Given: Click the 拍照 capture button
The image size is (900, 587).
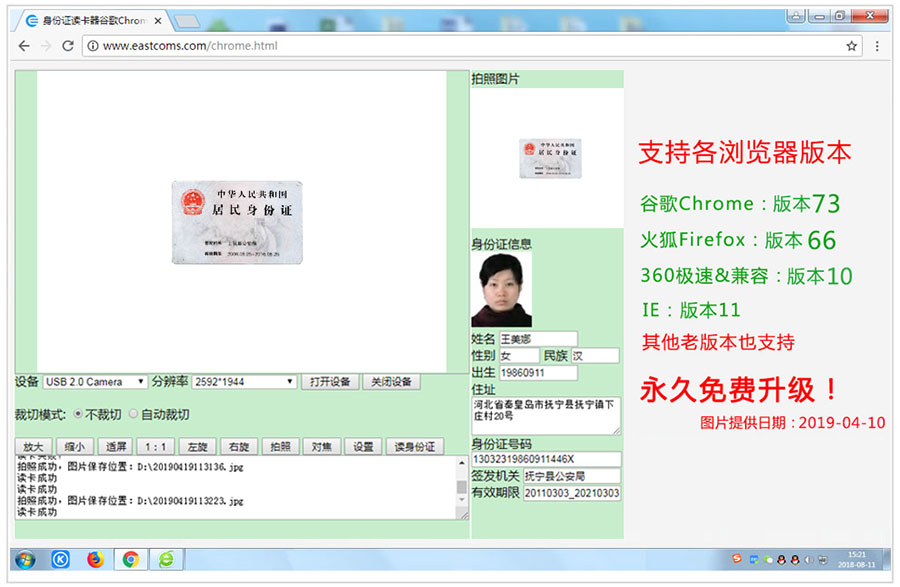Looking at the screenshot, I should [281, 447].
